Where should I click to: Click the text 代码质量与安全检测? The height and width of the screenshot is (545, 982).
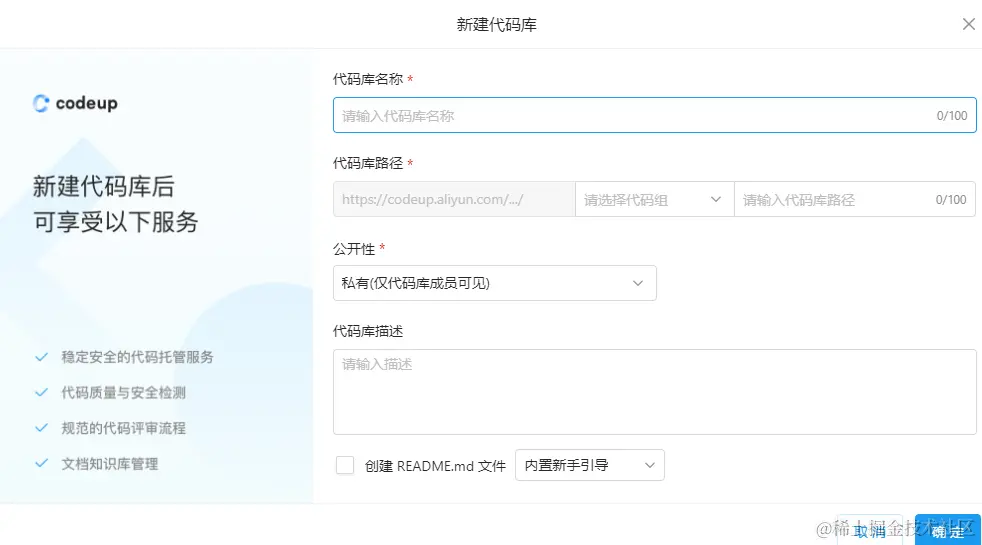tap(123, 393)
